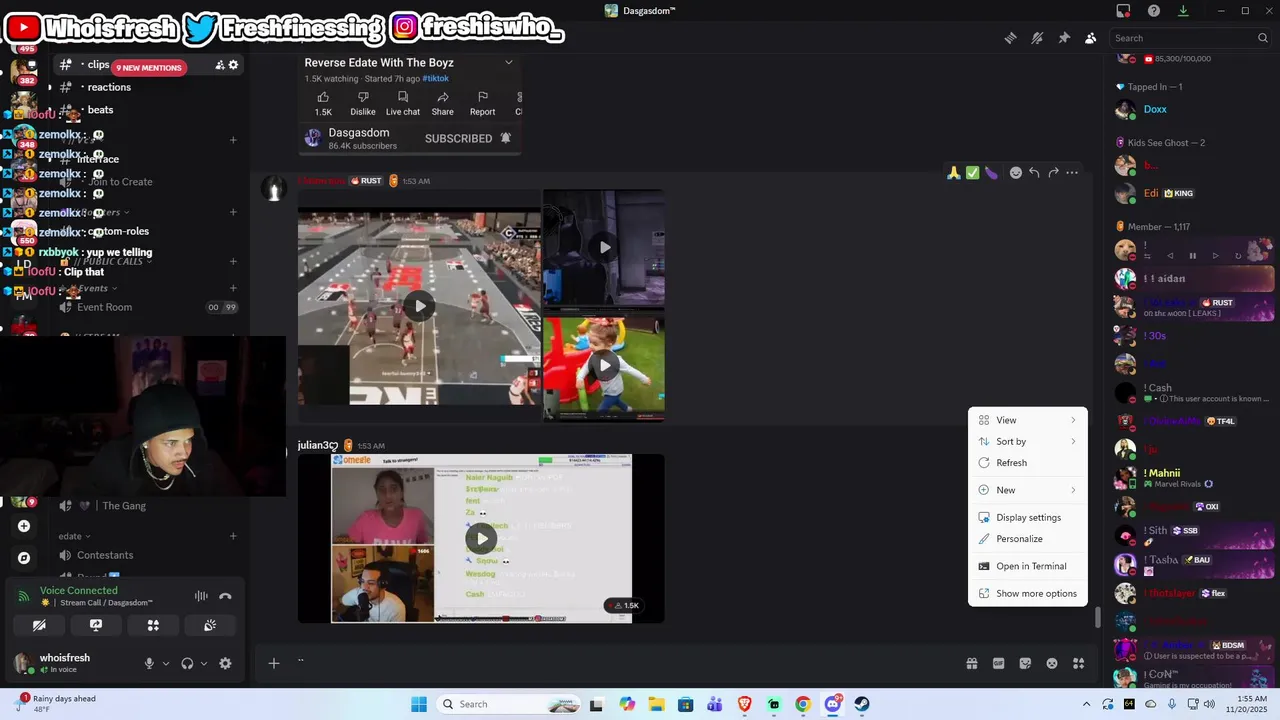Open the gift Nitro icon

(971, 663)
